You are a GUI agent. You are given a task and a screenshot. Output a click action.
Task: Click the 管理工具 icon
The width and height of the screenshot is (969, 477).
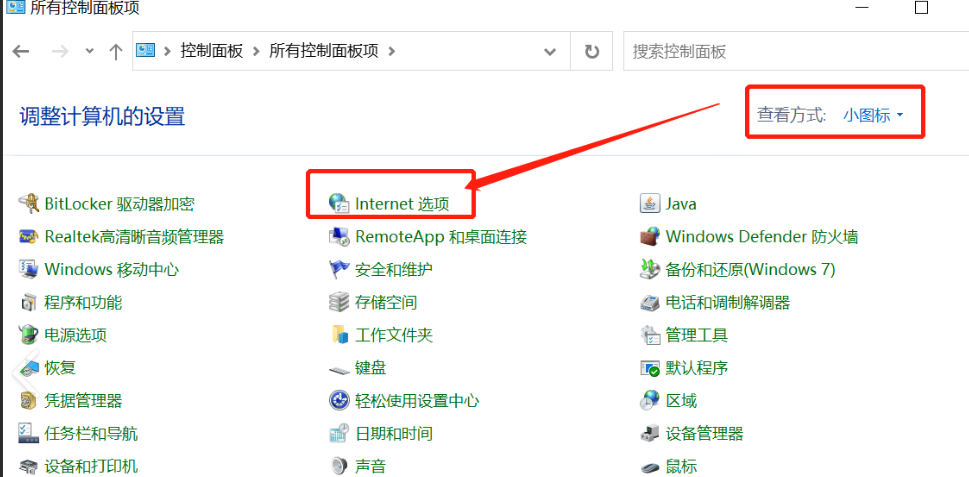tap(649, 335)
